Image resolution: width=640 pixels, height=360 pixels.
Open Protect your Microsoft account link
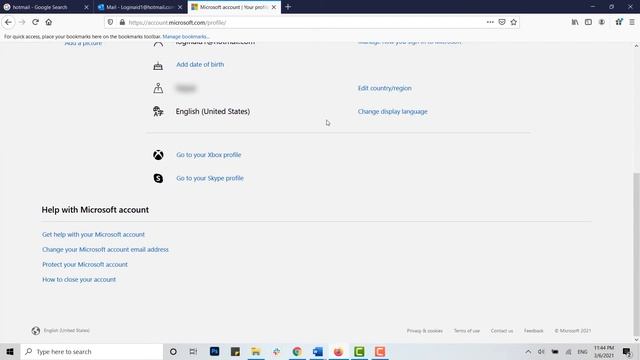[85, 264]
